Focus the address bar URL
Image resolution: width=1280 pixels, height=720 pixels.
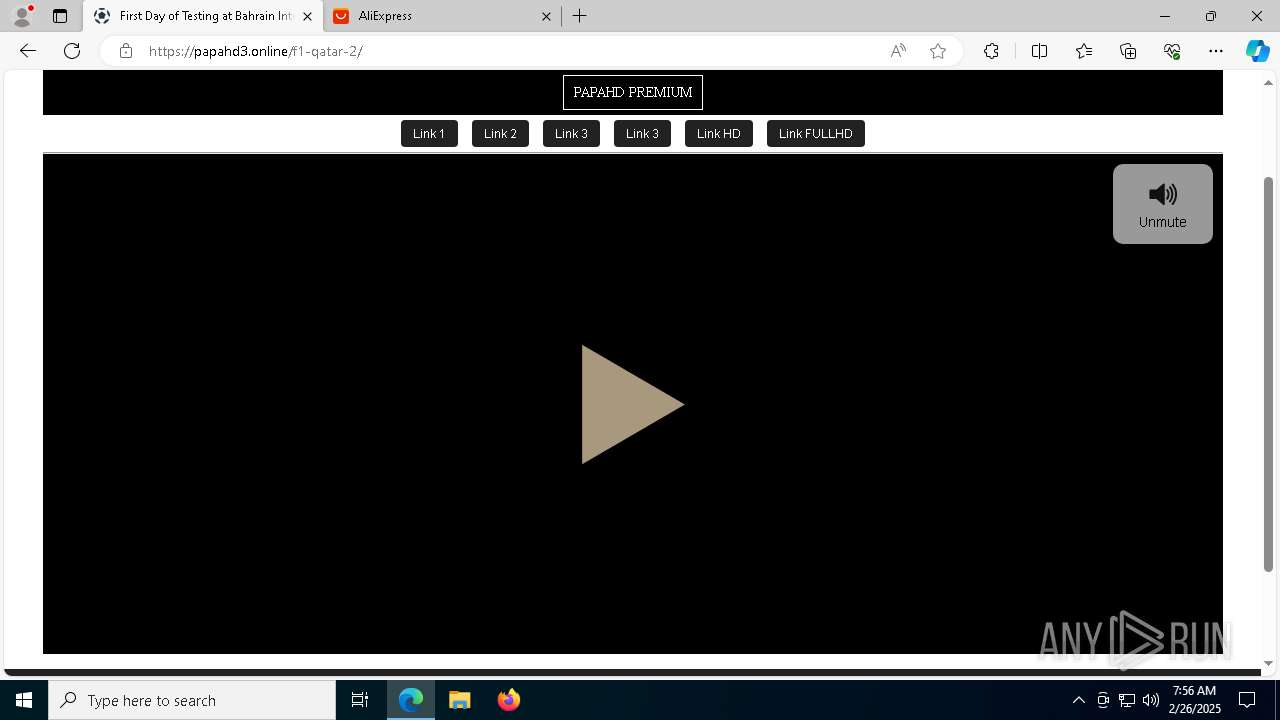[x=510, y=51]
